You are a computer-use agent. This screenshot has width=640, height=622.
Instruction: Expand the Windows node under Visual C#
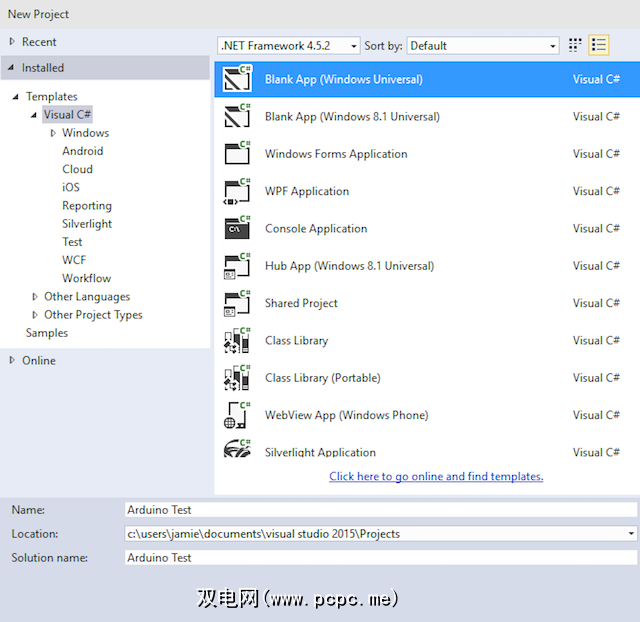tap(54, 133)
